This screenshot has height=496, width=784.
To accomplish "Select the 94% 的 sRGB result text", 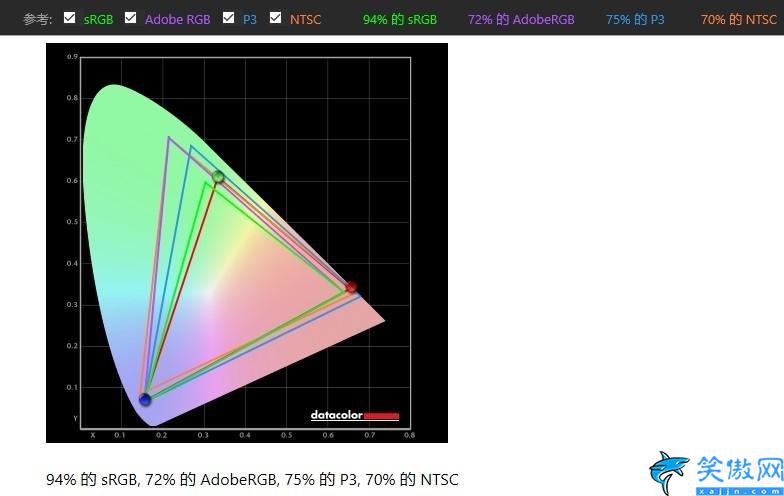I will (400, 20).
